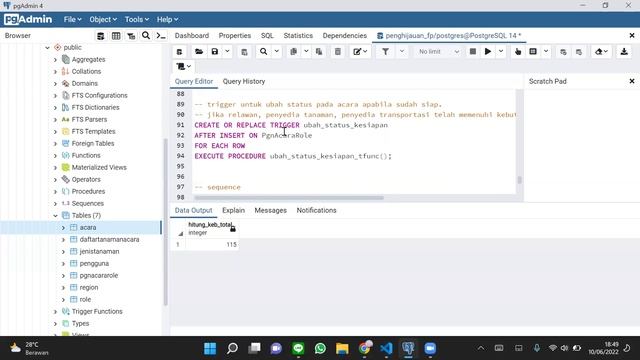
Task: Click the Delete rows trash icon
Action: 338,52
